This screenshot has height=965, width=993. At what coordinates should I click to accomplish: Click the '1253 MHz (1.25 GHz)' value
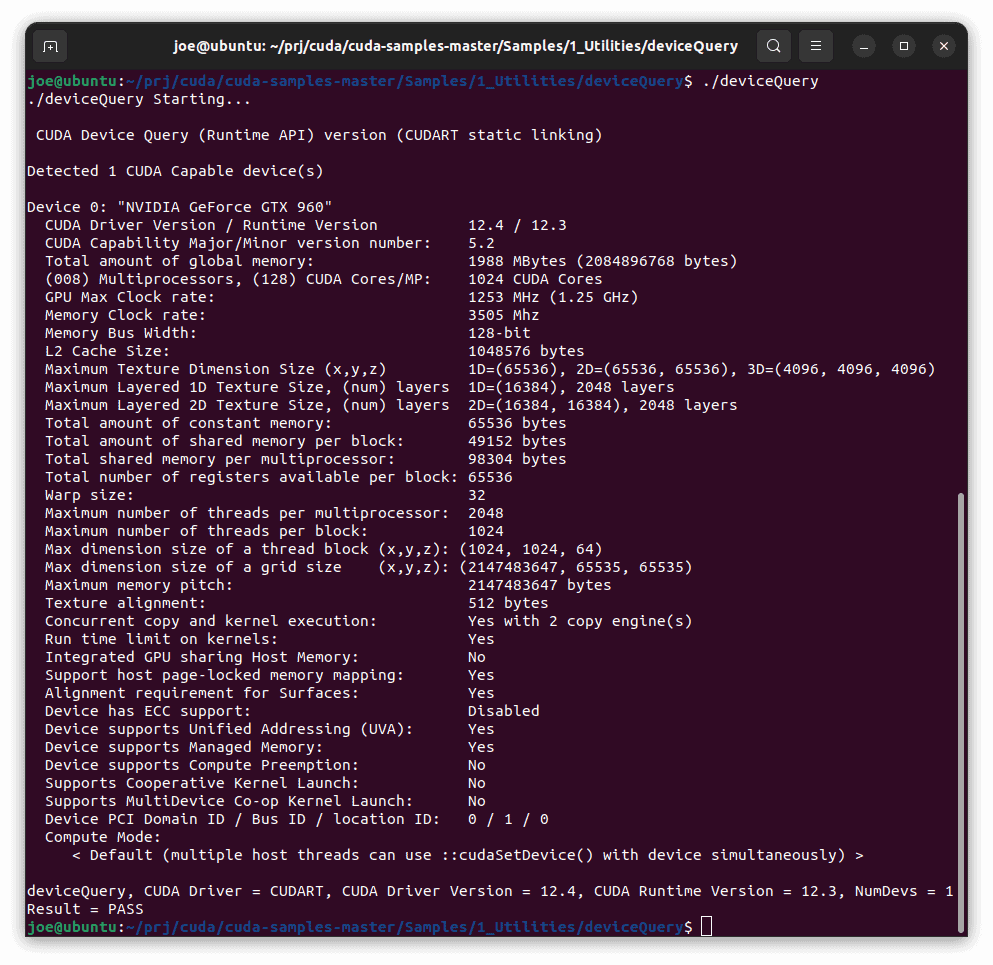click(553, 297)
